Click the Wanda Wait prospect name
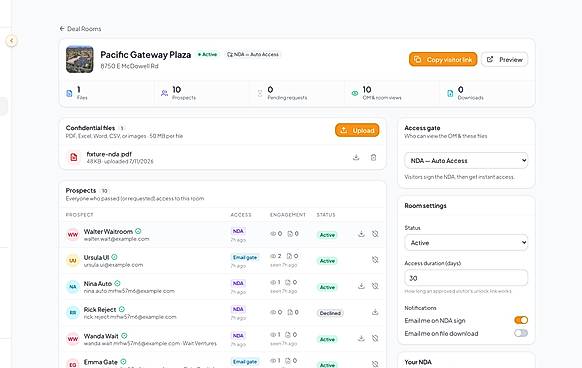Screen dimensions: 582x368 [x=101, y=336]
